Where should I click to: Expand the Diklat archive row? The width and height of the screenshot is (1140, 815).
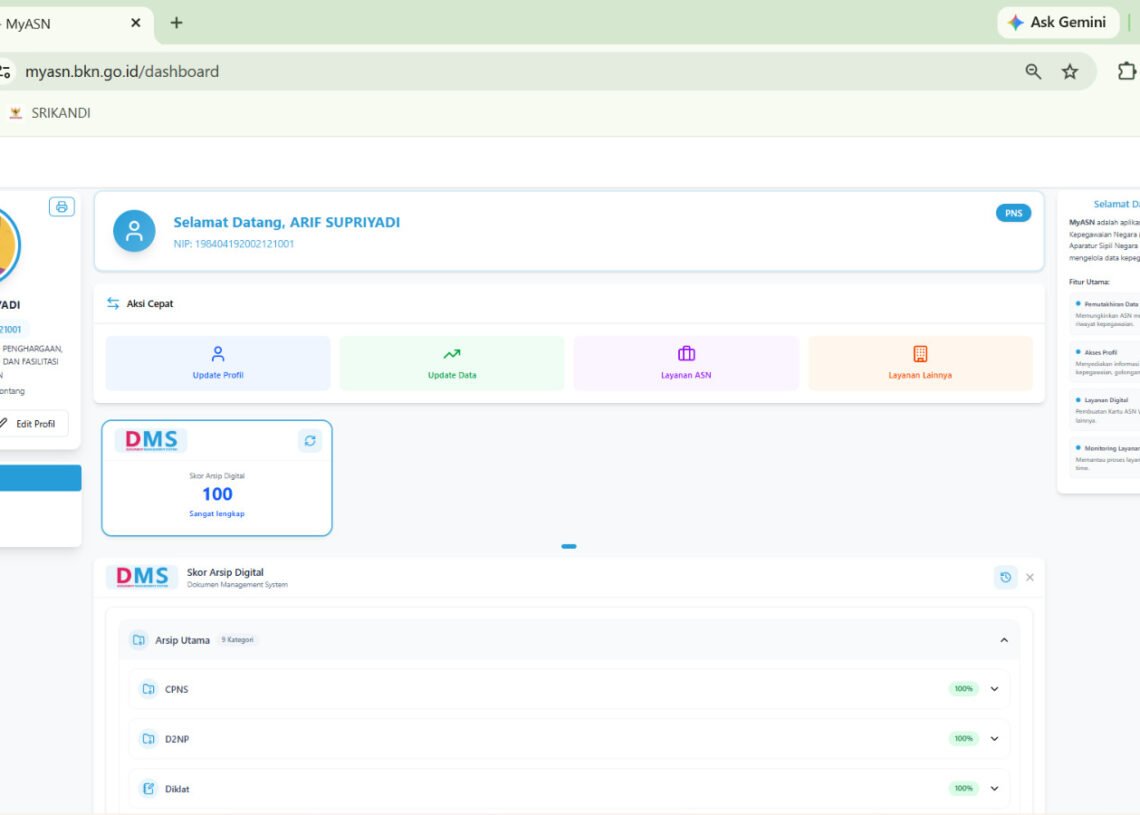[x=995, y=788]
